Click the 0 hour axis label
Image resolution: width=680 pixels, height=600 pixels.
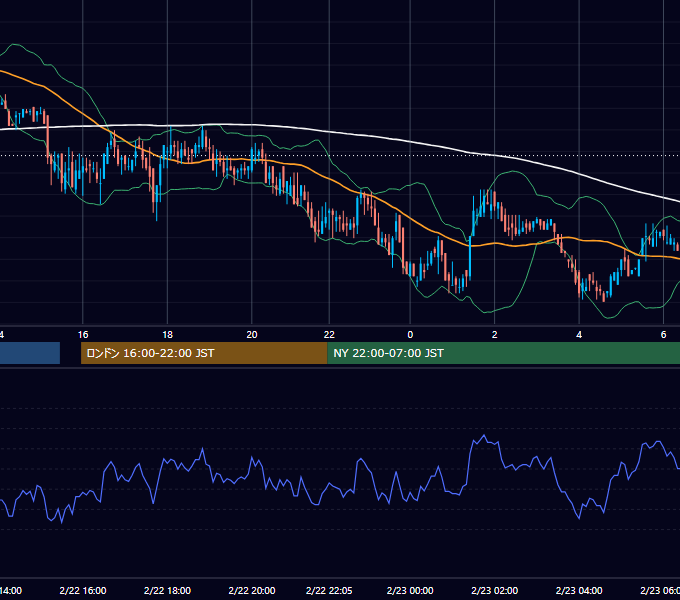410,335
